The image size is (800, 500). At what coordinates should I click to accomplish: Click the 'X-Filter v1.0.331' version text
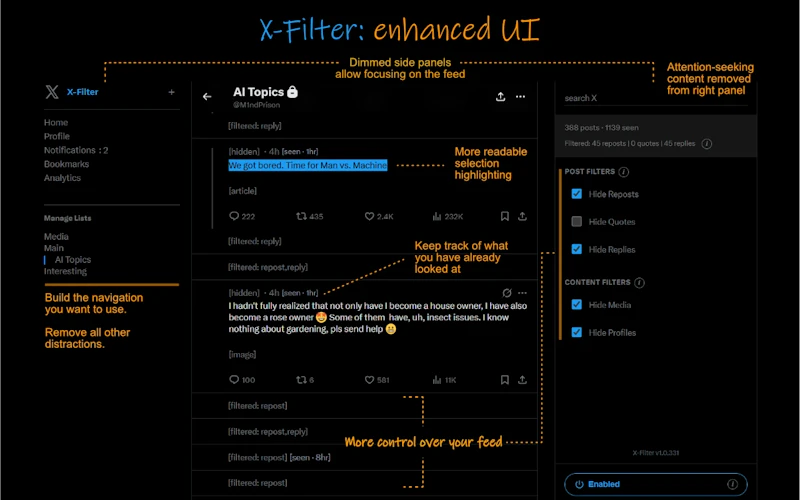click(x=656, y=453)
